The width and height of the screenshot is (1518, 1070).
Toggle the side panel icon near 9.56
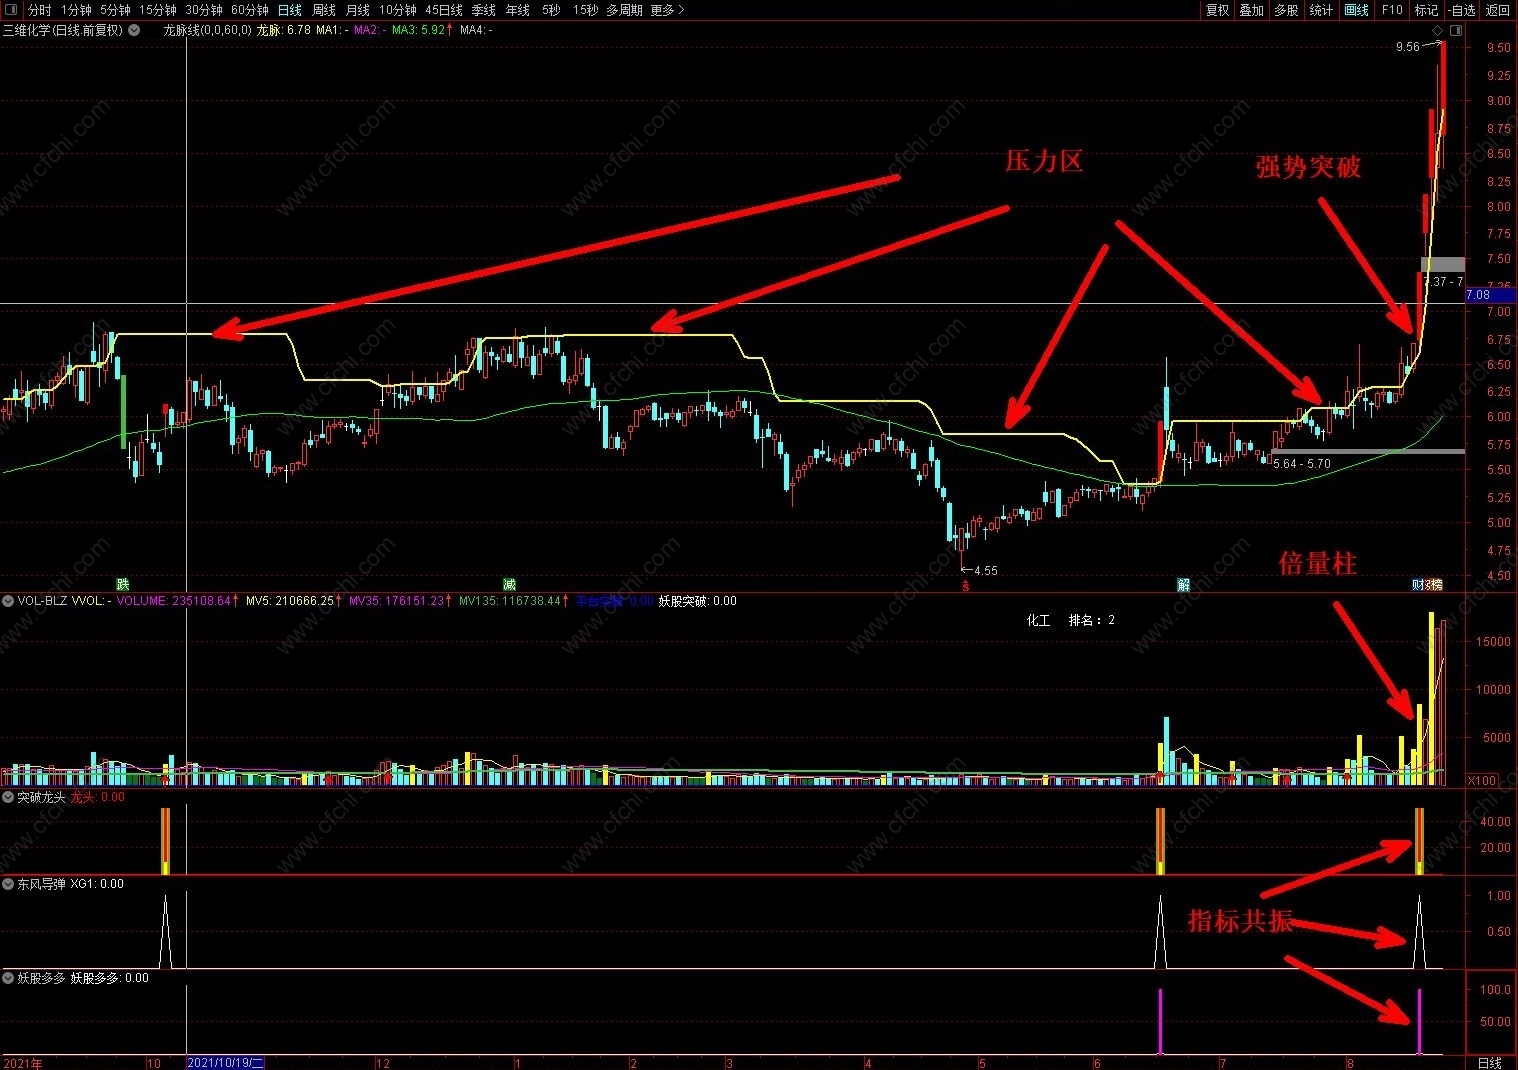(1455, 30)
